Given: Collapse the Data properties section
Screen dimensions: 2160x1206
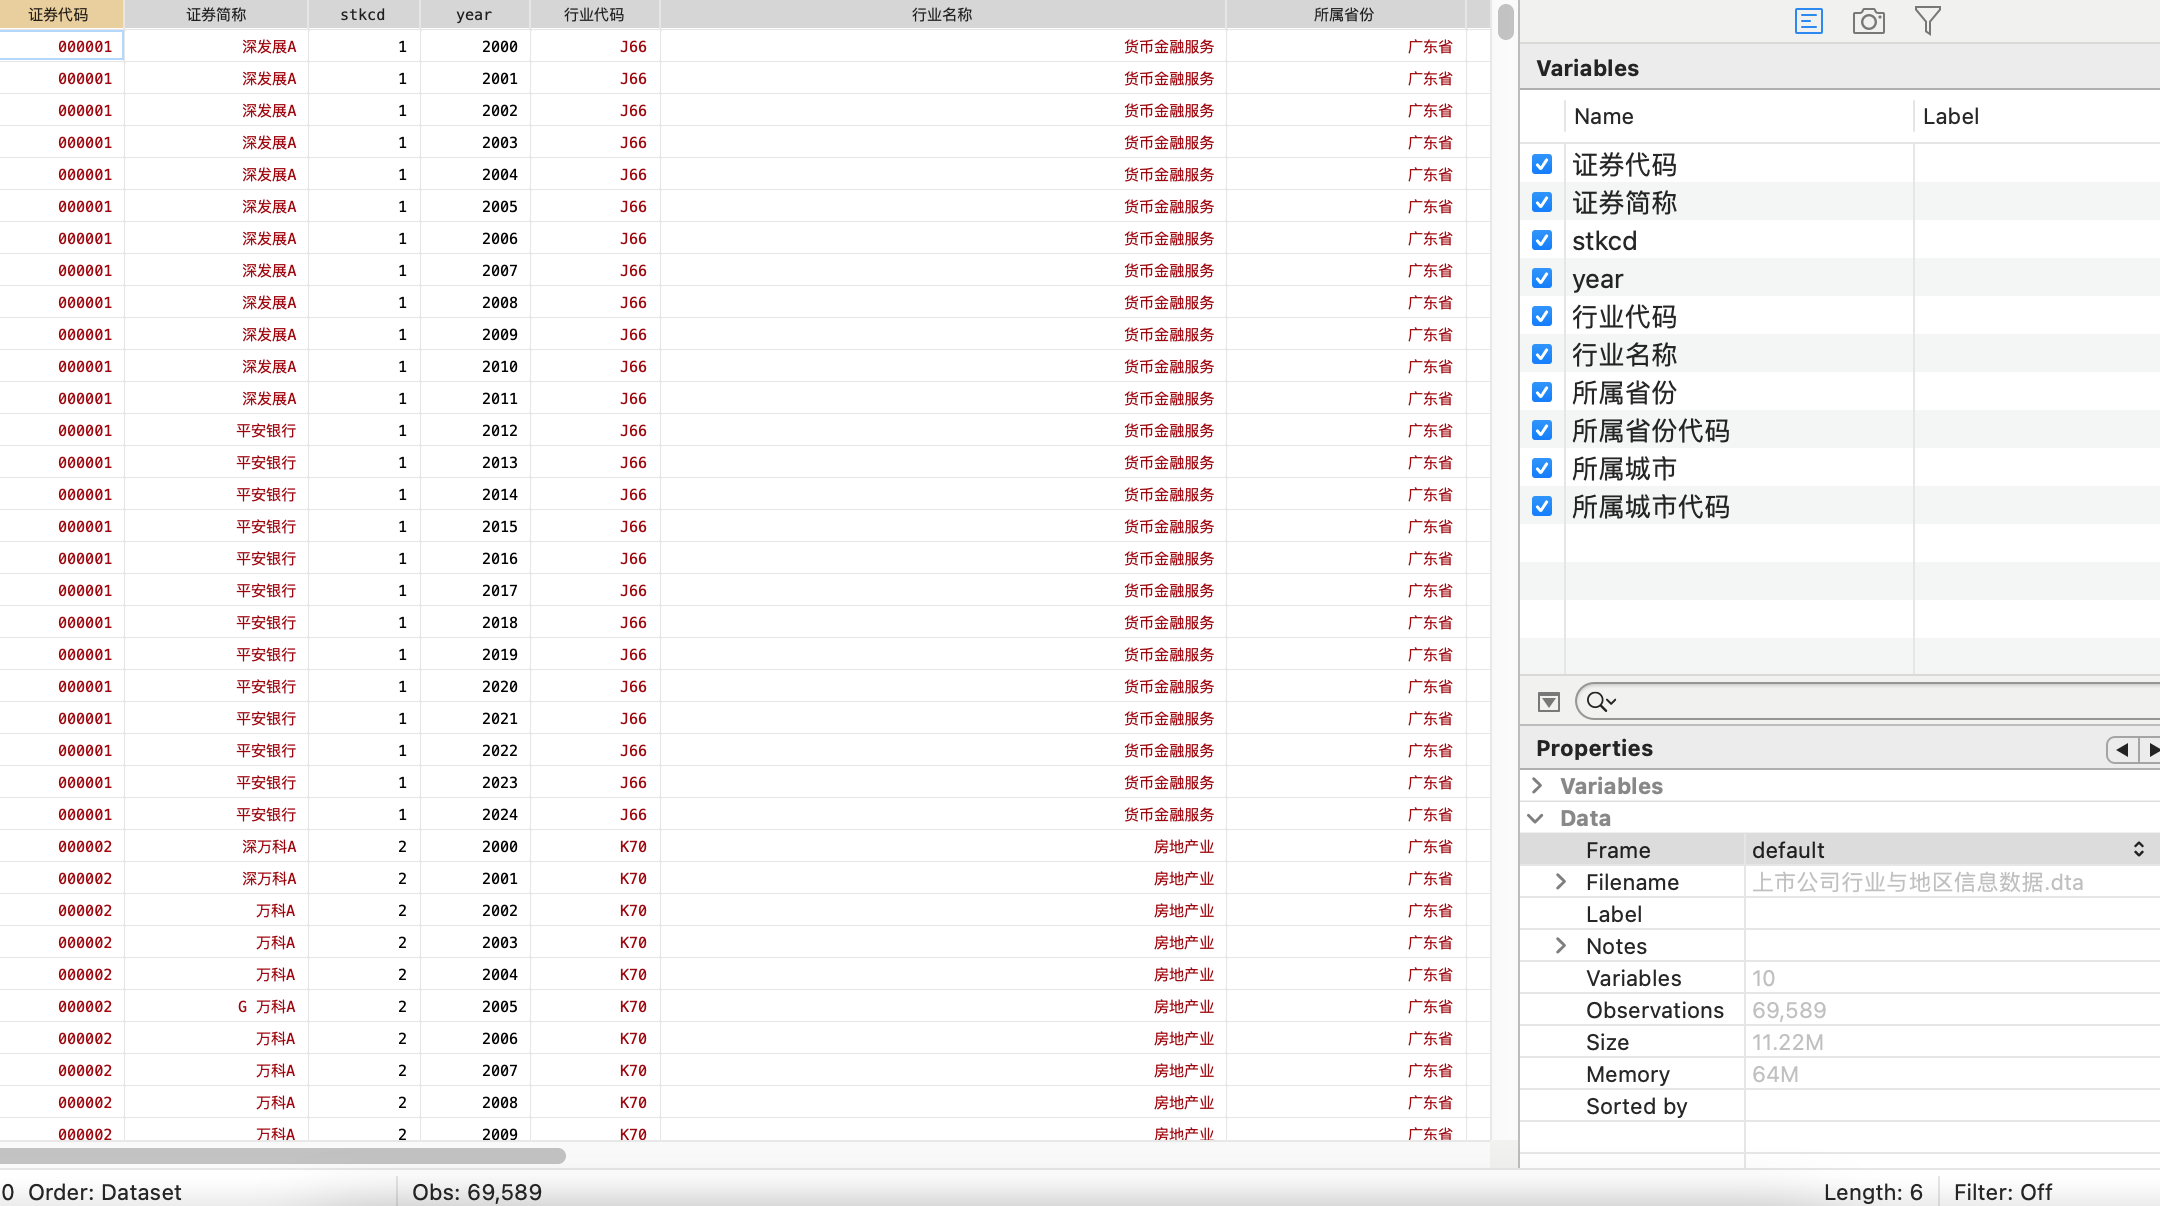Looking at the screenshot, I should (x=1537, y=818).
